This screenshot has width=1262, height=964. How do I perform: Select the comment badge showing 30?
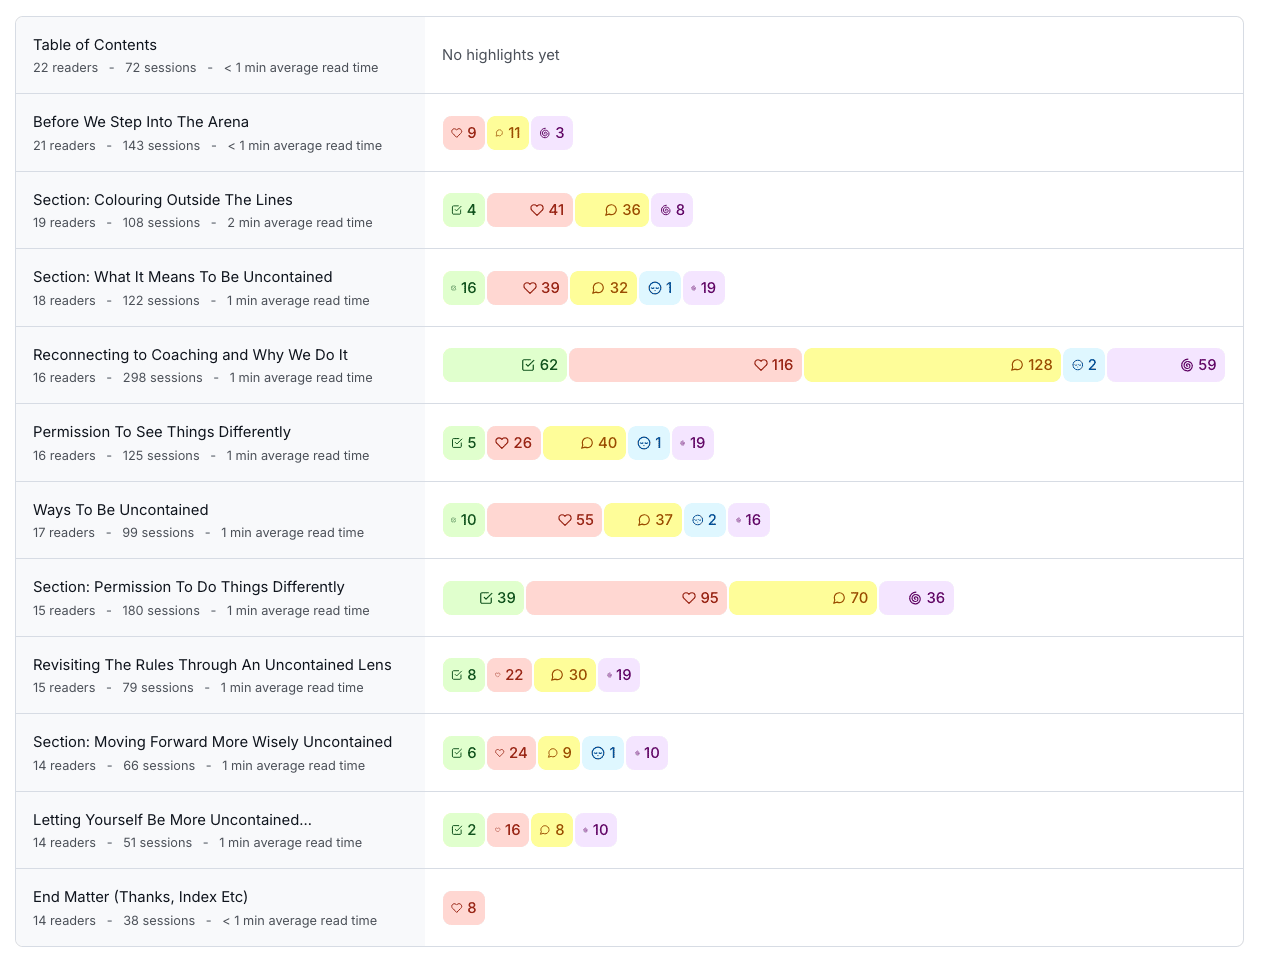pos(566,675)
